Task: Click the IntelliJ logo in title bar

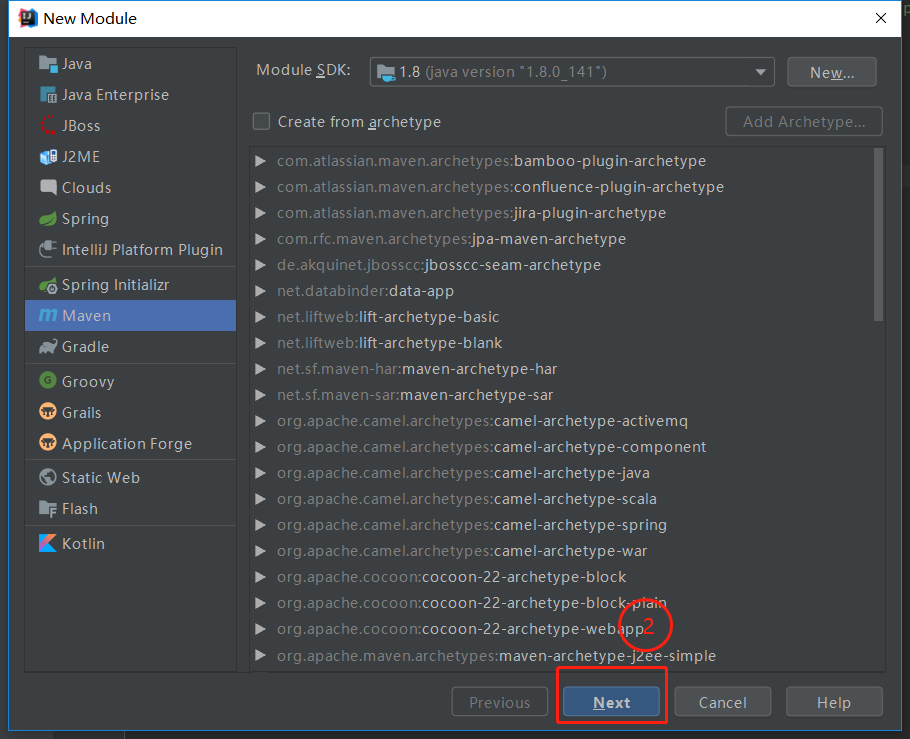Action: 28,19
